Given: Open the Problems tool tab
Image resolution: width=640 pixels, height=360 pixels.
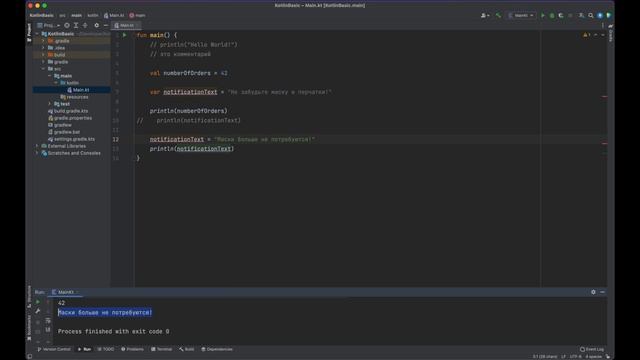Looking at the screenshot, I should (132, 349).
